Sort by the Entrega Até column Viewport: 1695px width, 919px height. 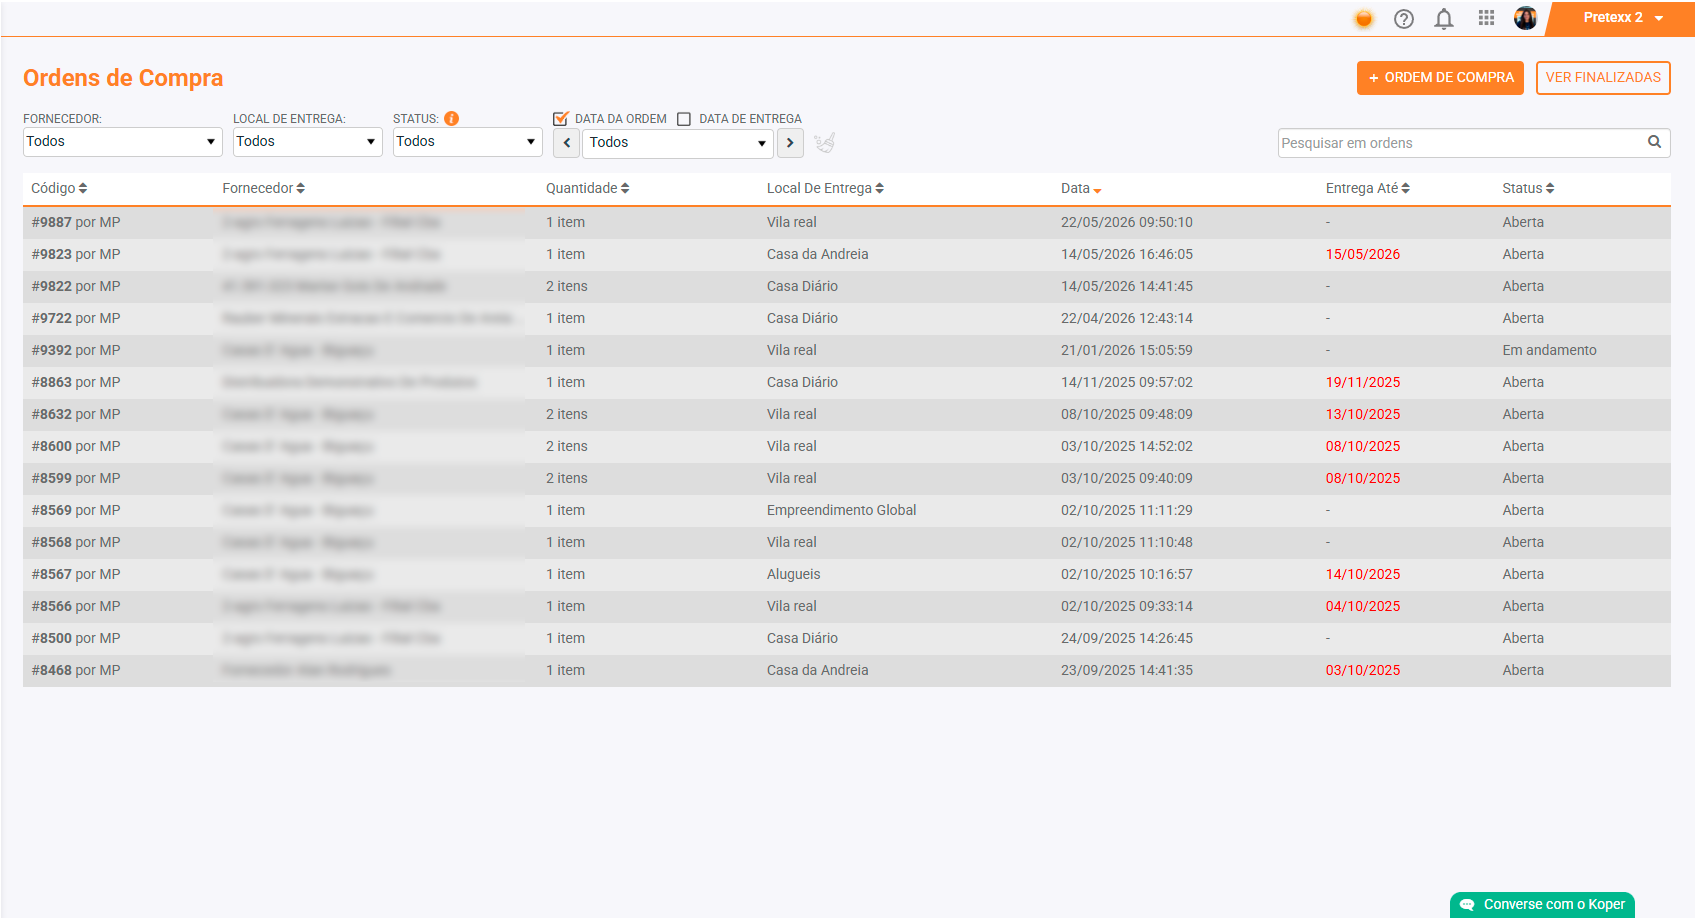pyautogui.click(x=1367, y=188)
